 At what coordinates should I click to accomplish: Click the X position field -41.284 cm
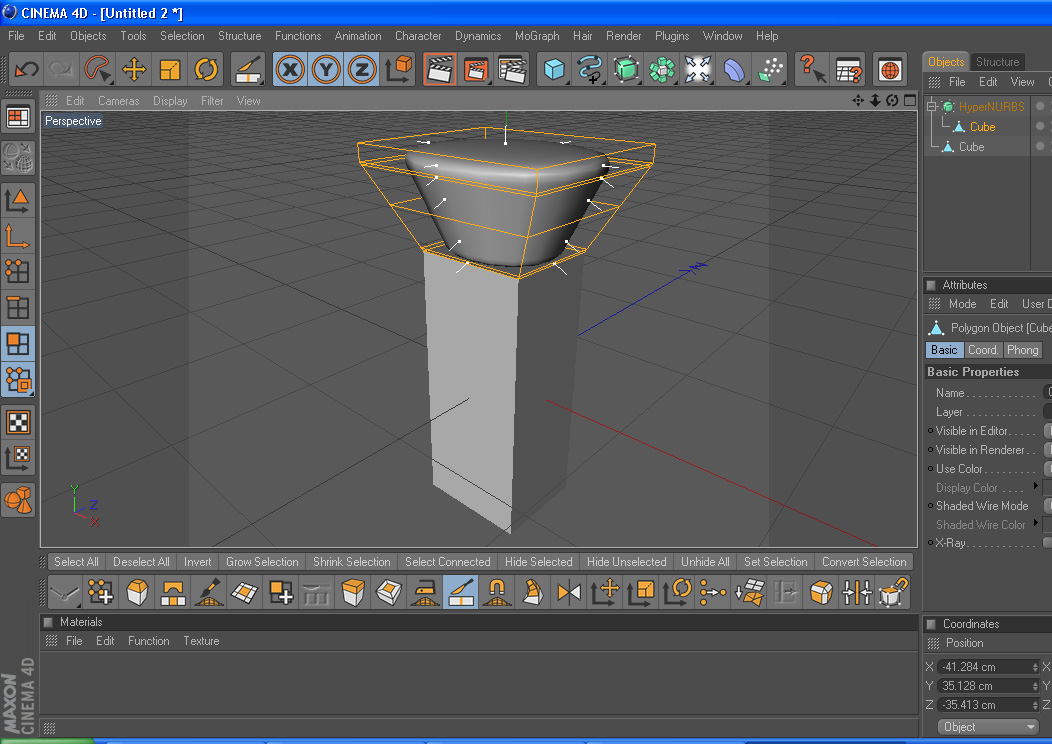pos(988,667)
